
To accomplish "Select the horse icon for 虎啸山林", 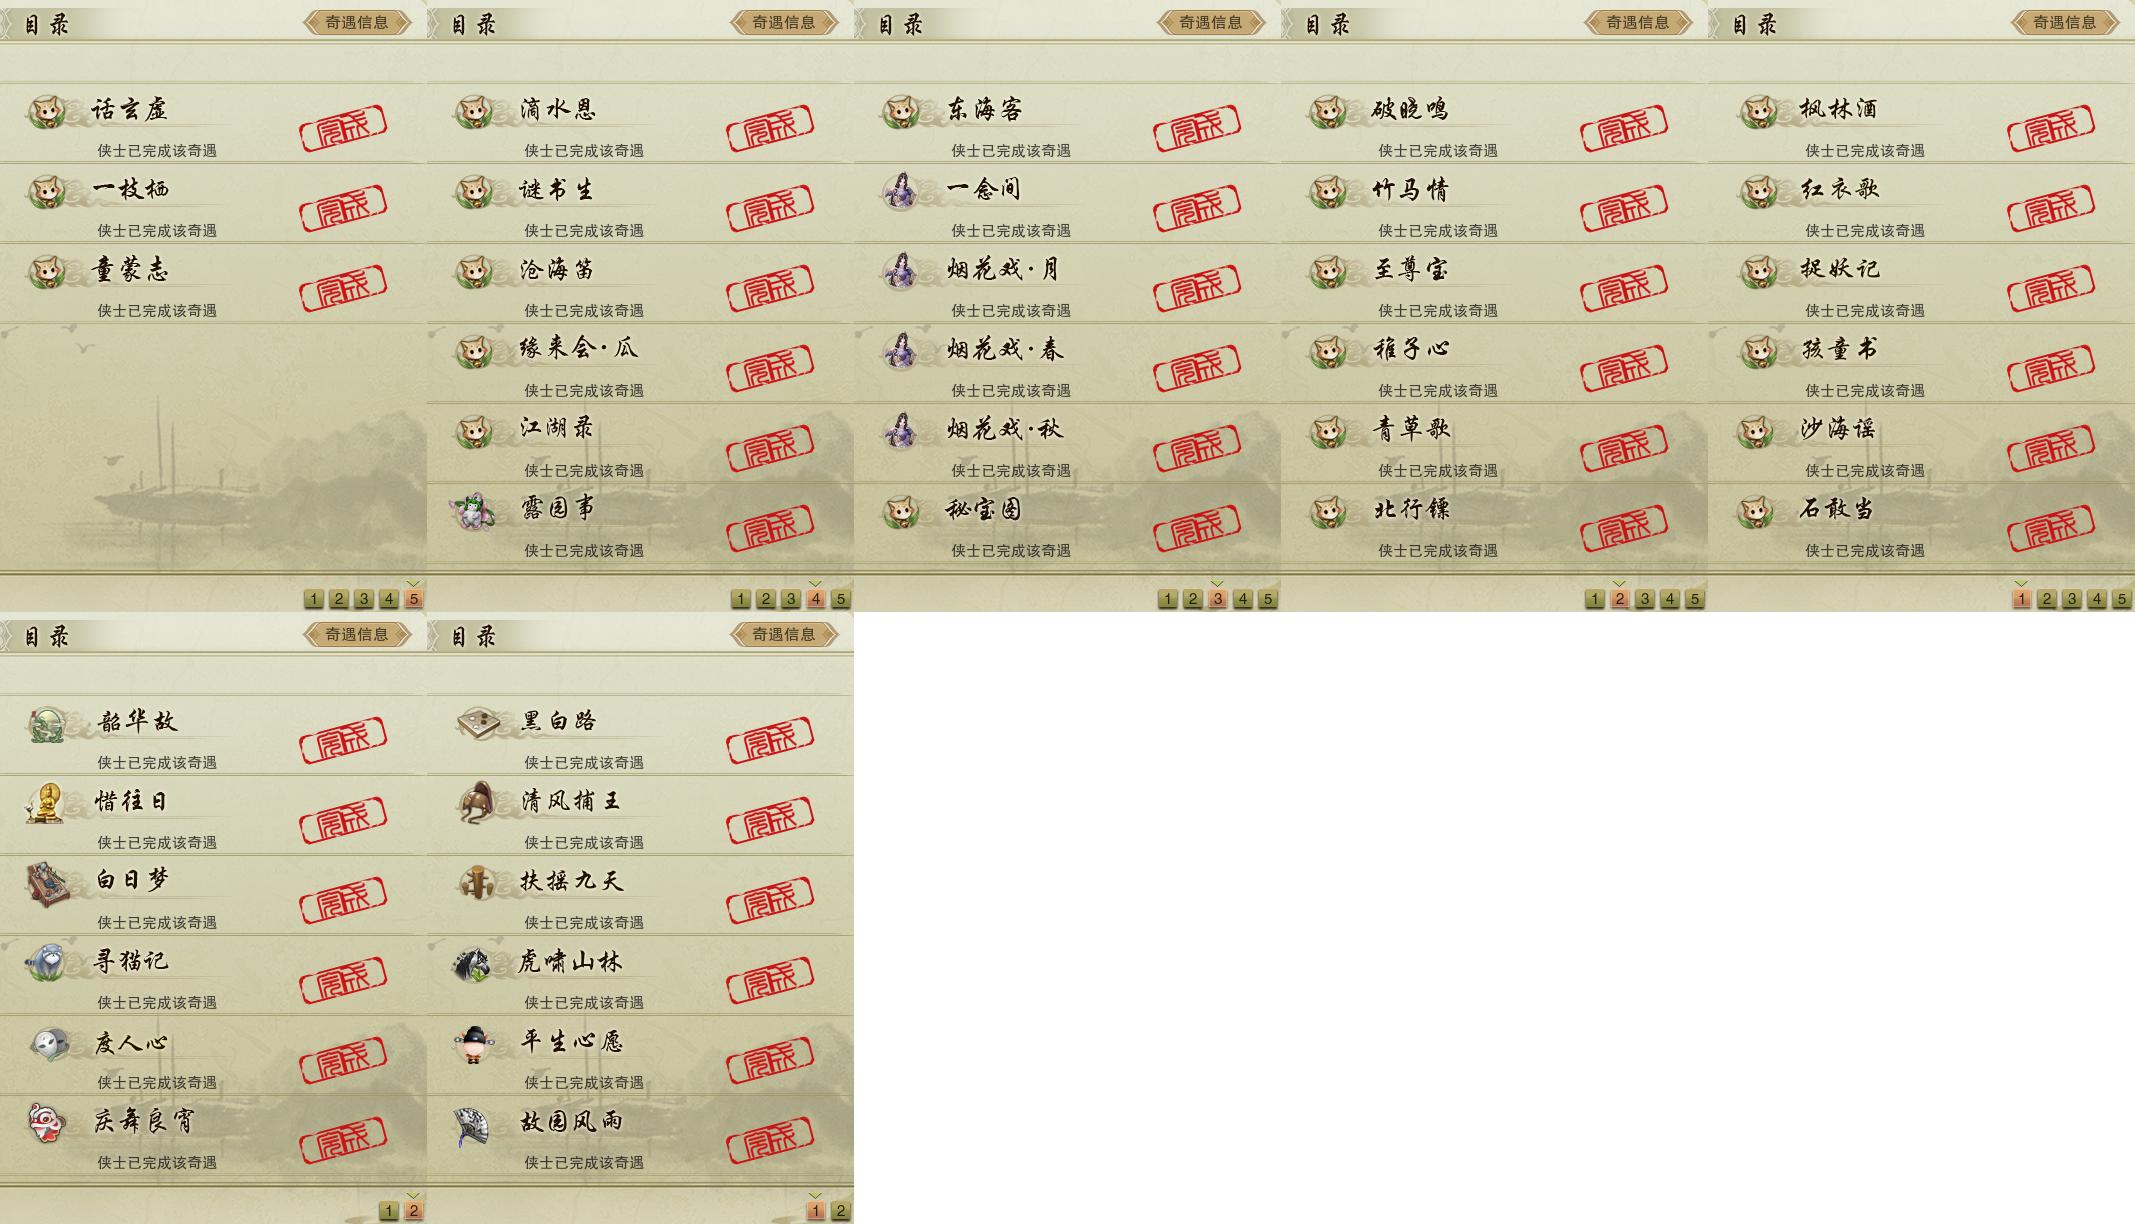I will (x=473, y=963).
